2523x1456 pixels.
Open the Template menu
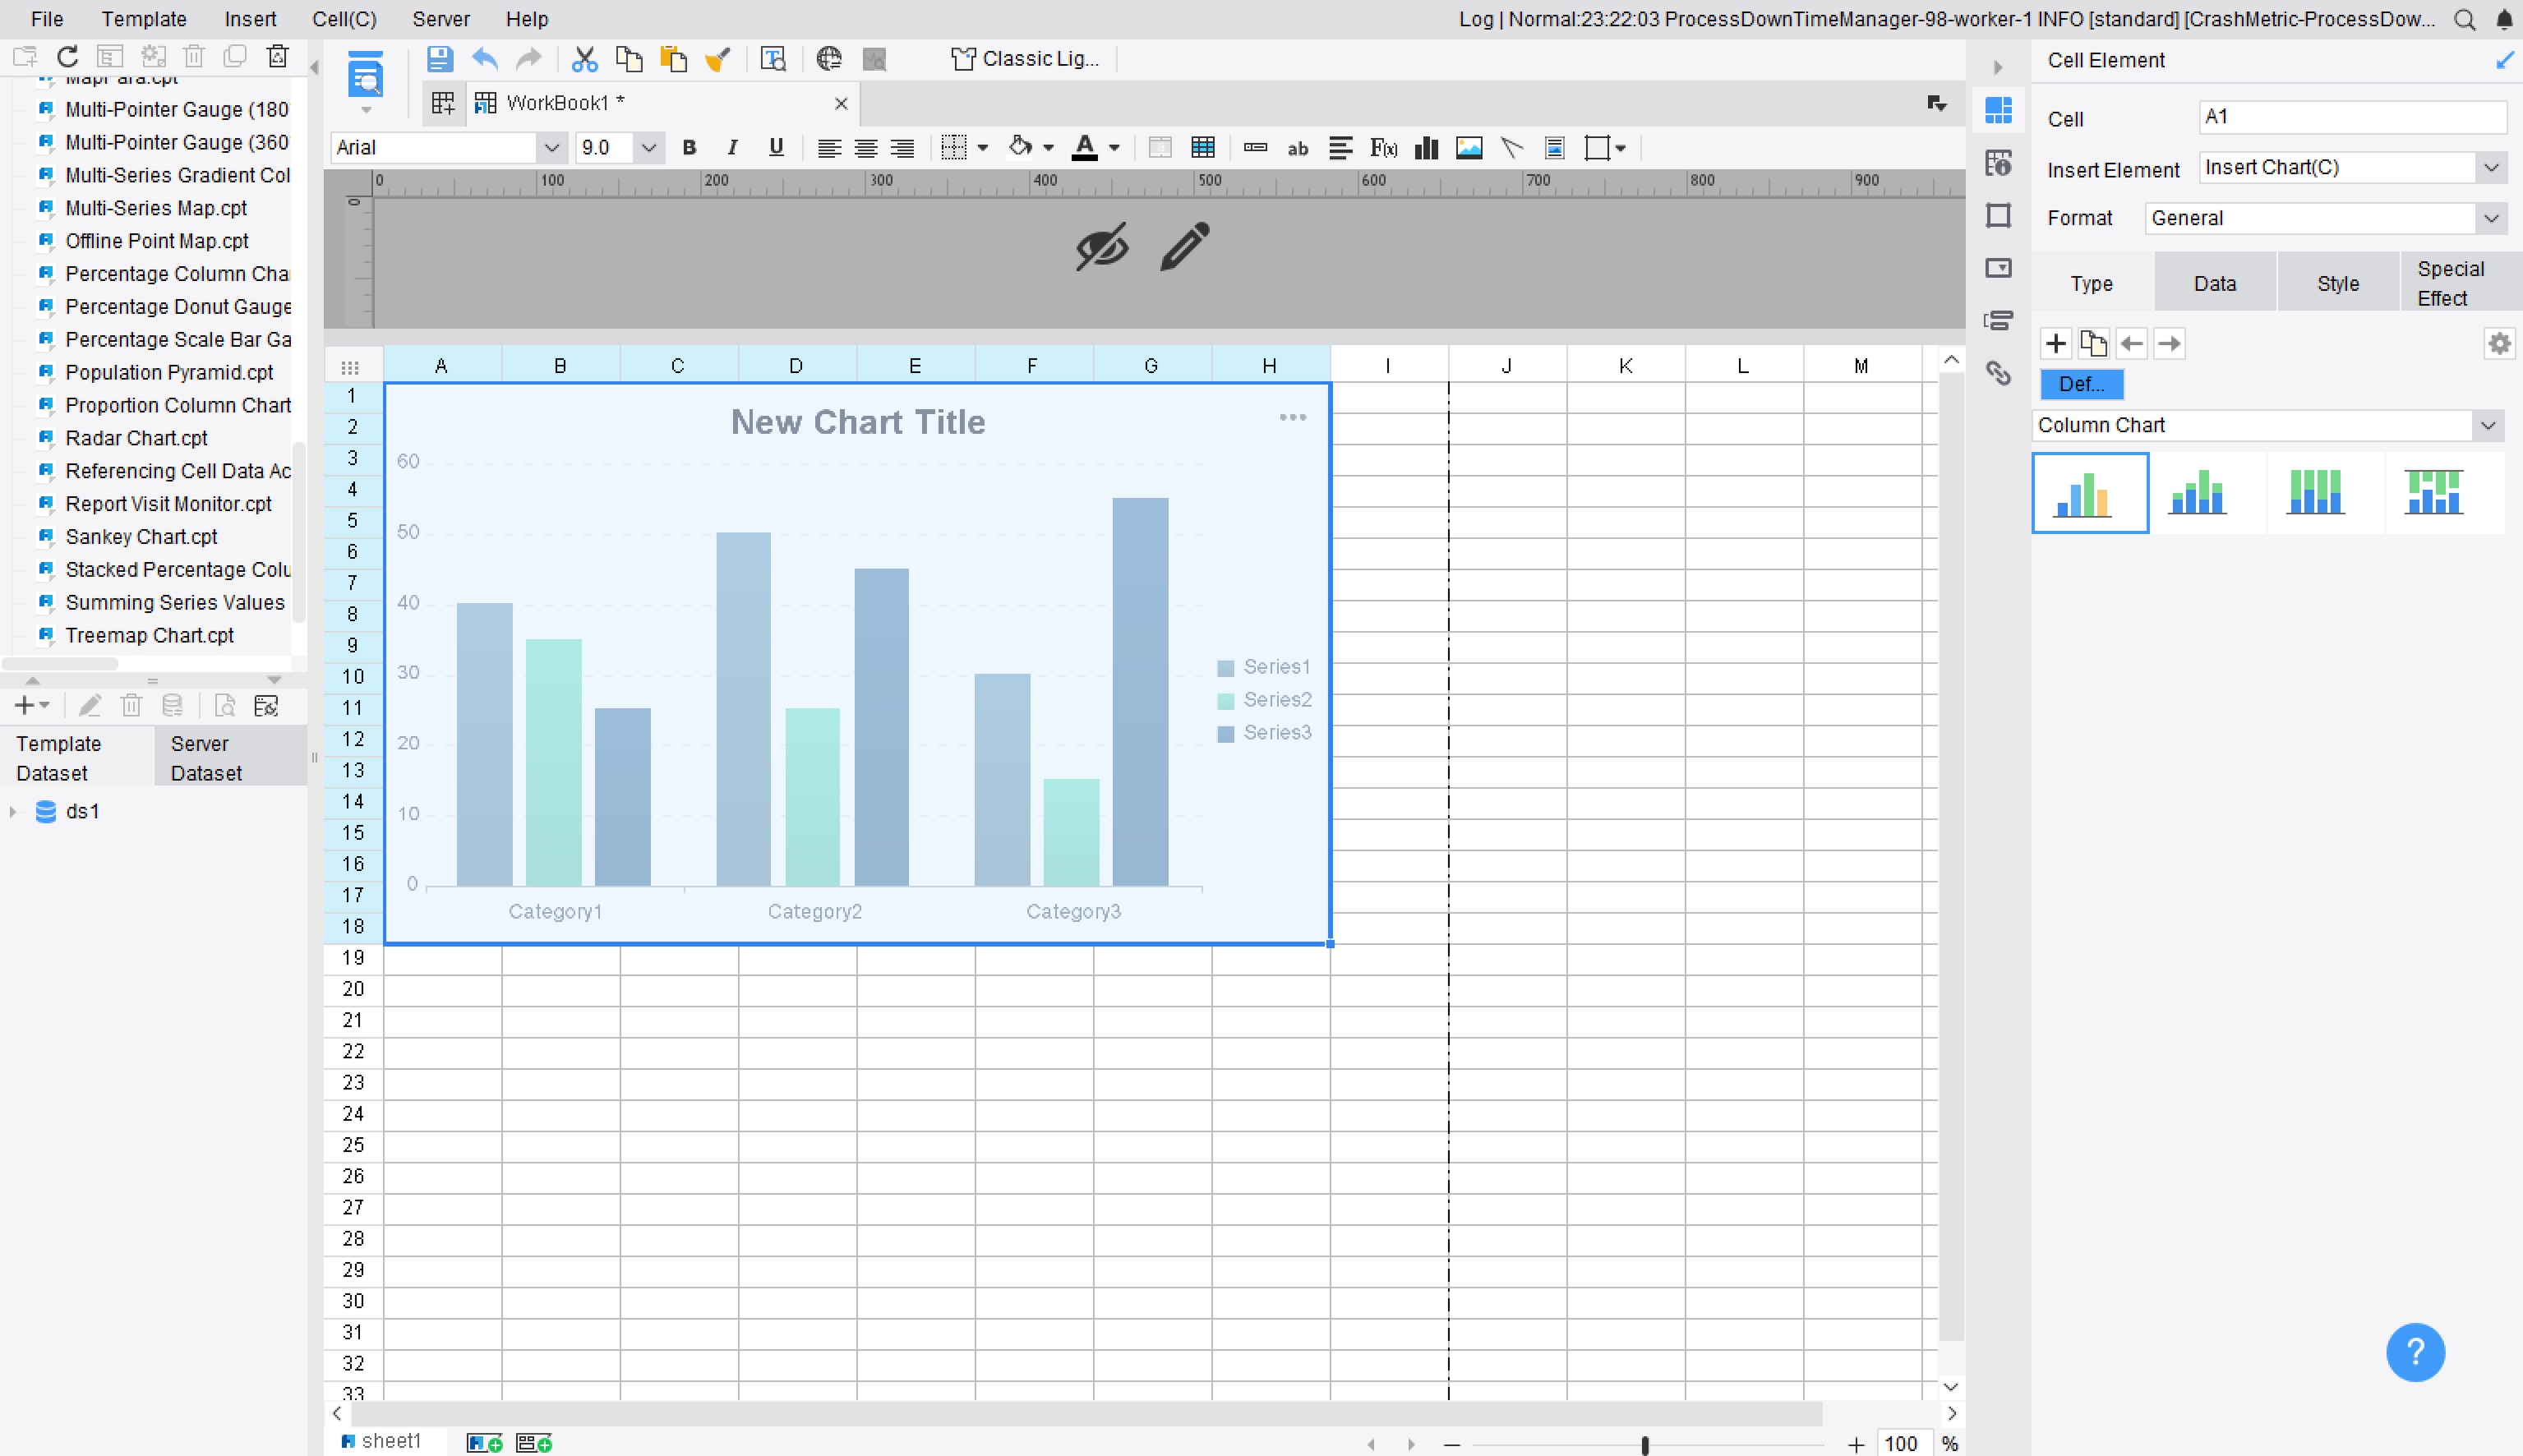coord(144,19)
